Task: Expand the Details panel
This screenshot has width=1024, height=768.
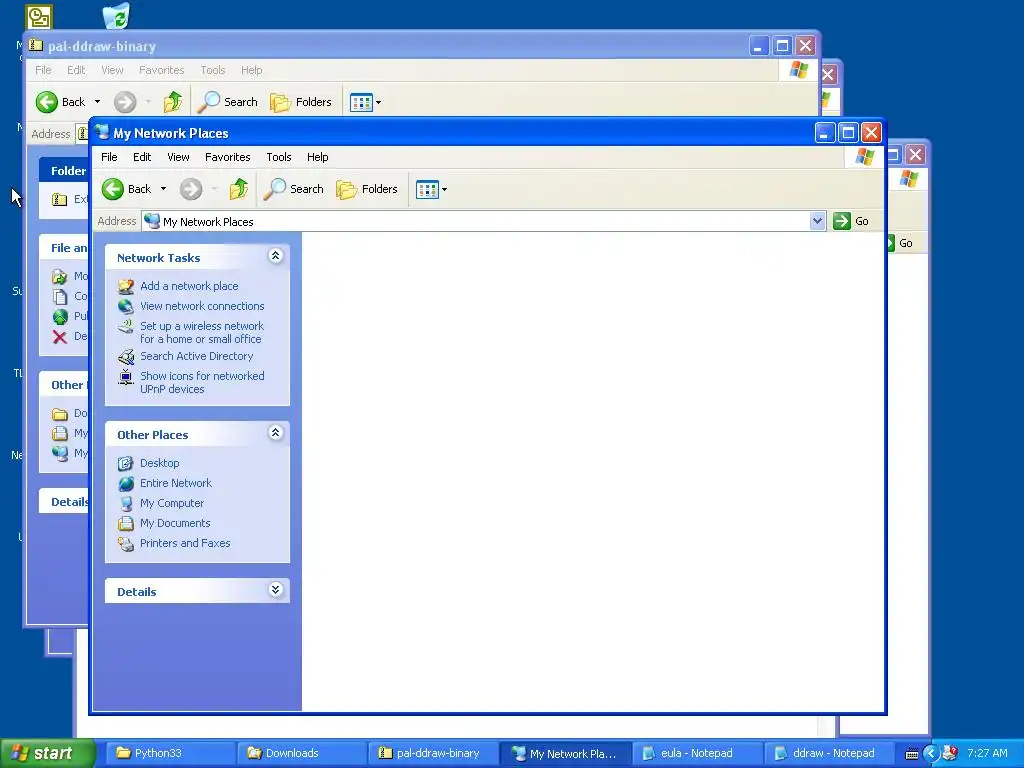Action: click(276, 590)
